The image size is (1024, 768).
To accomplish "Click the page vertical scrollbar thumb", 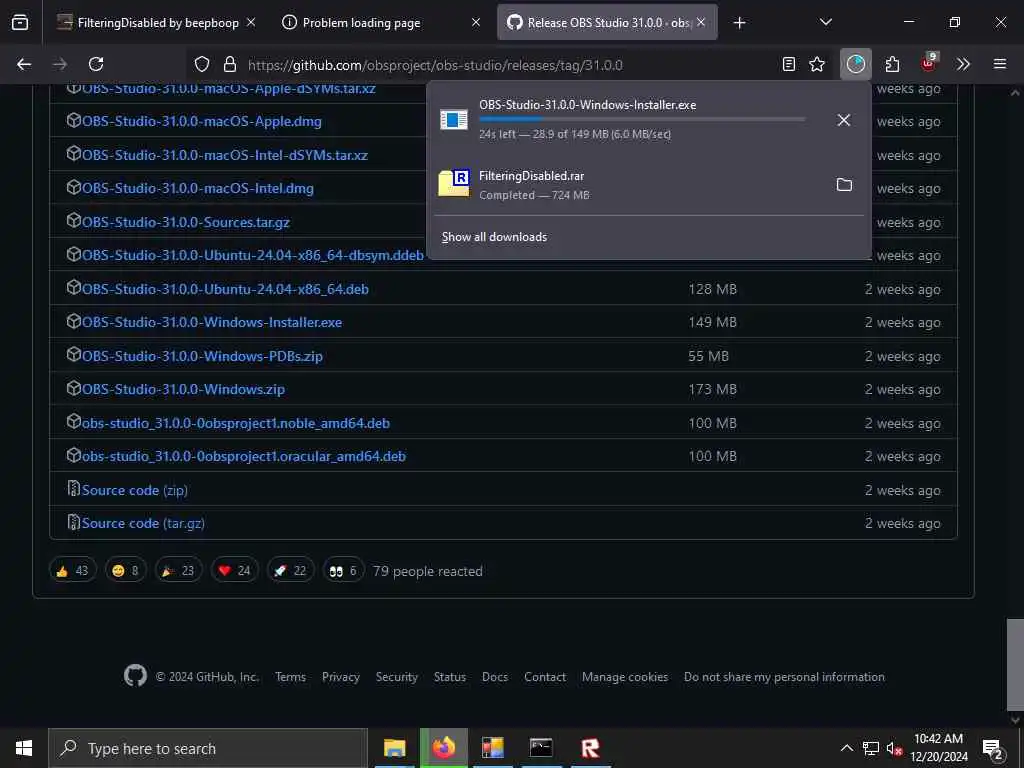I will pos(1015,664).
